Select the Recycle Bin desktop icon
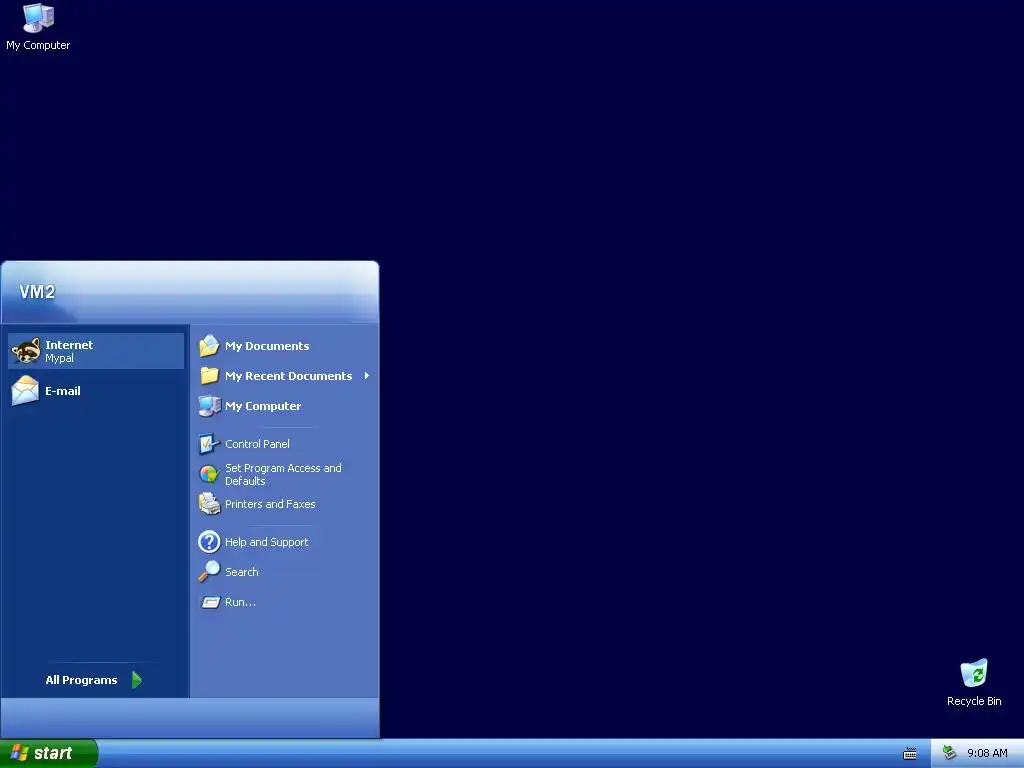The image size is (1024, 768). click(974, 673)
